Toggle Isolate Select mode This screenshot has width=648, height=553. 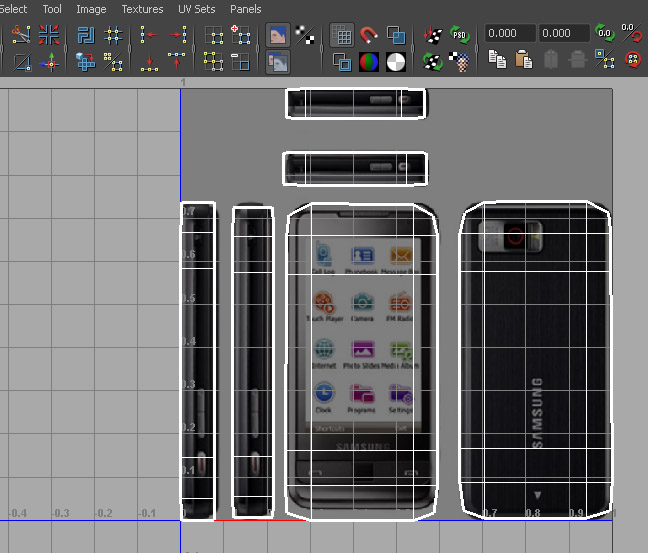(x=214, y=35)
